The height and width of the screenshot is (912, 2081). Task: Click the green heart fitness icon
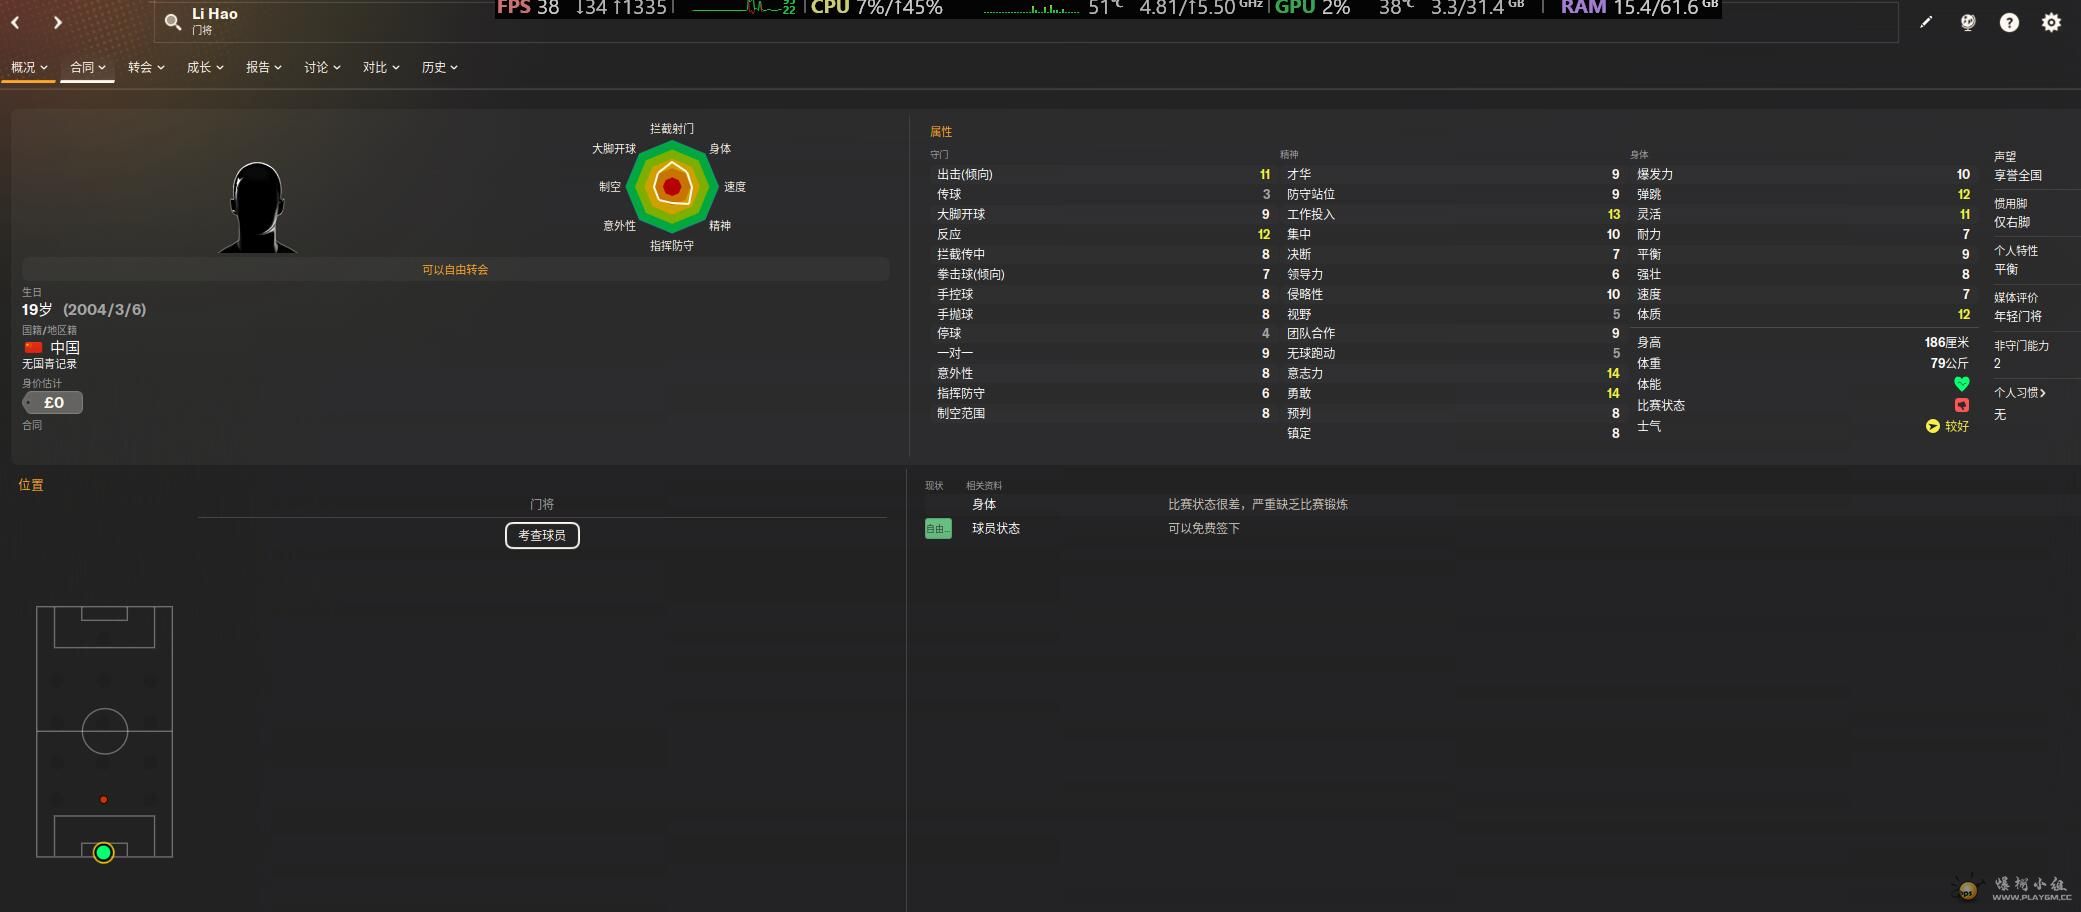pyautogui.click(x=1961, y=384)
